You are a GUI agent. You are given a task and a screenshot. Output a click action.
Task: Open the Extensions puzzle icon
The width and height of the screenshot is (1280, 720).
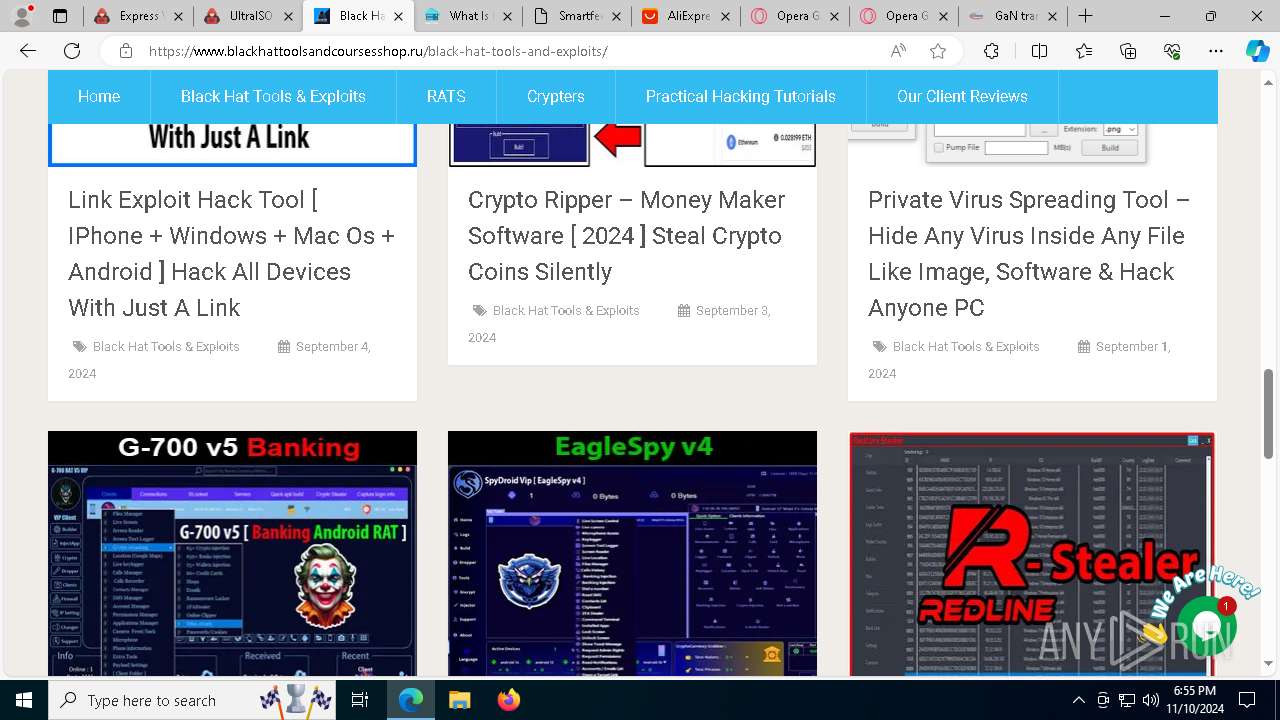point(991,51)
